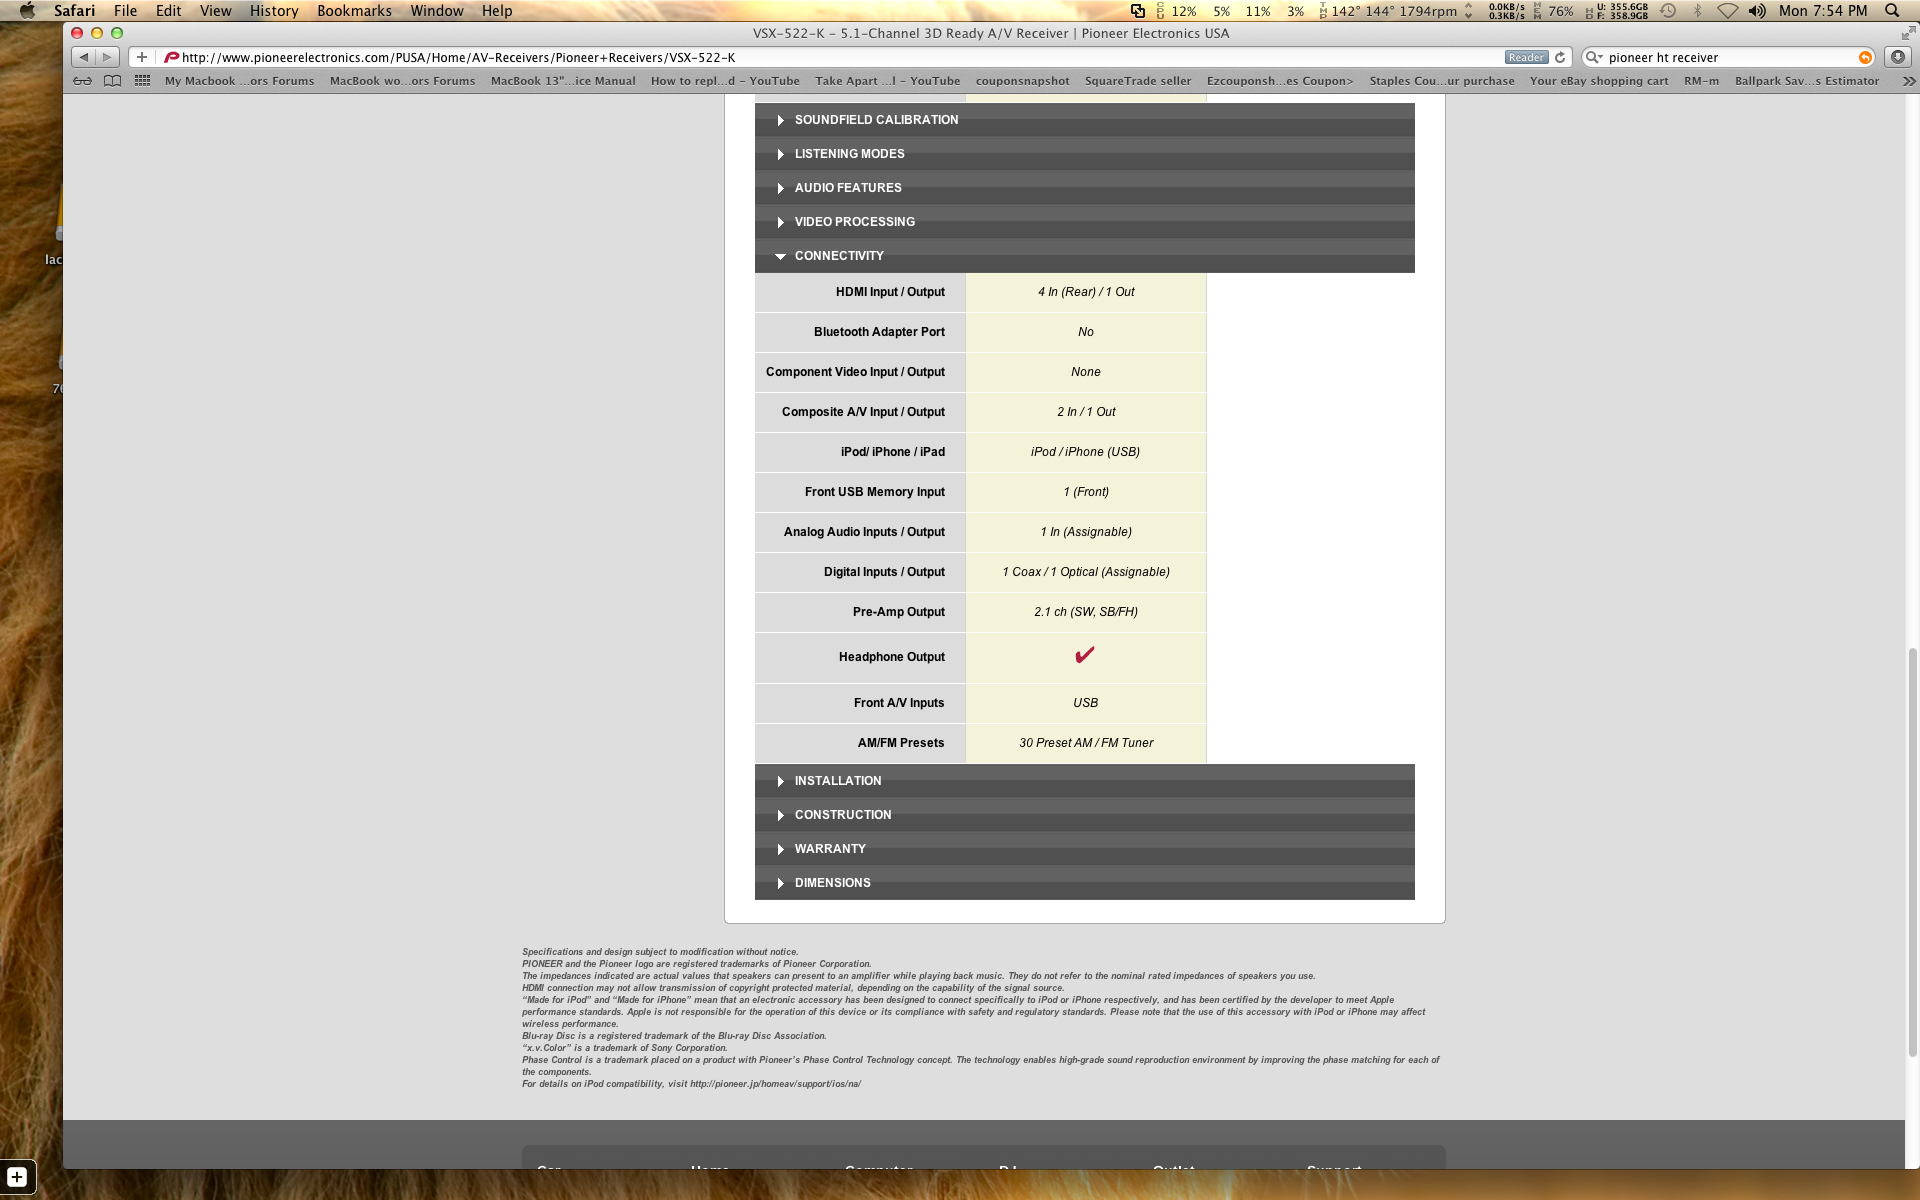Open Safari menu
1920x1200 pixels.
[75, 11]
